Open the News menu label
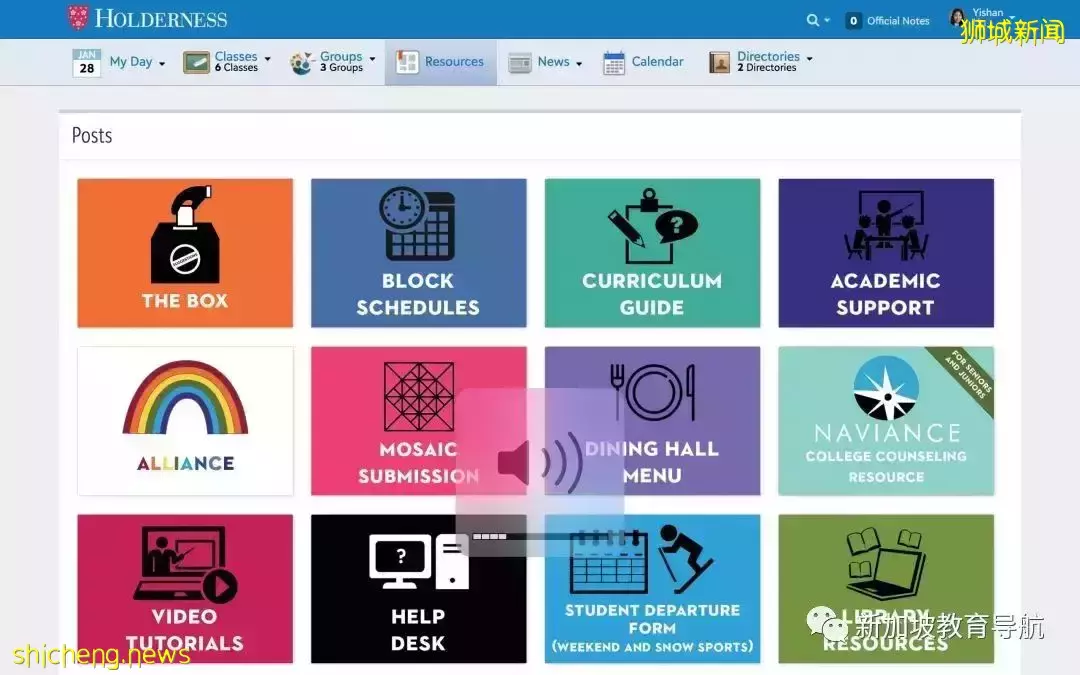 [x=554, y=61]
